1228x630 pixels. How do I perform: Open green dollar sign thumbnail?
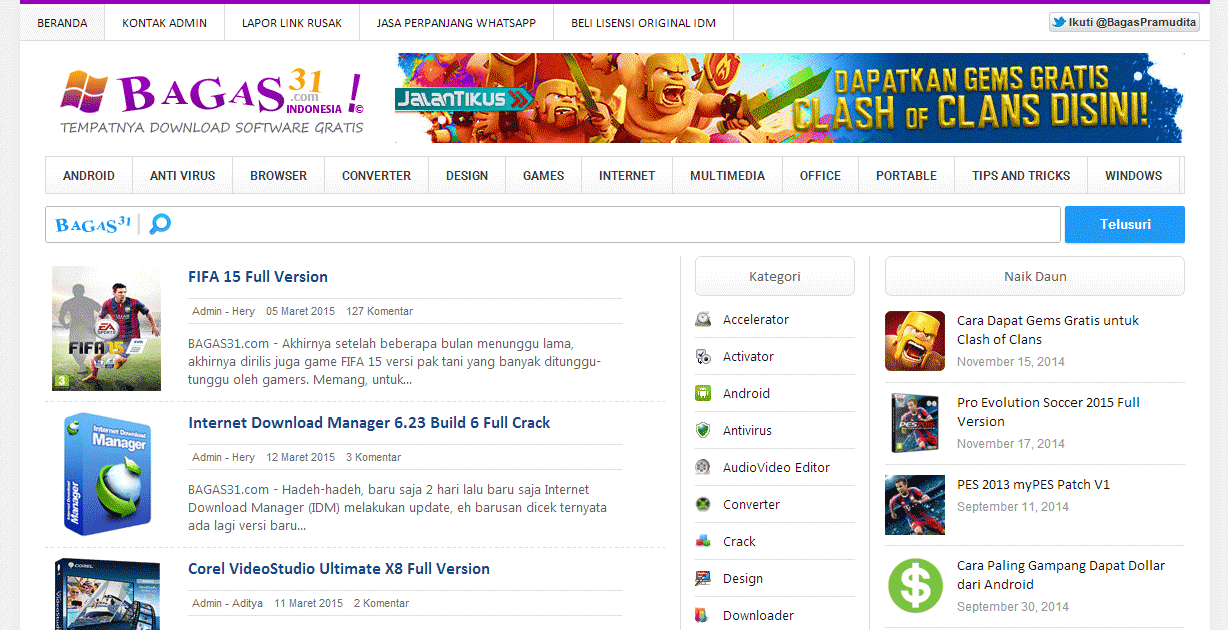(915, 586)
